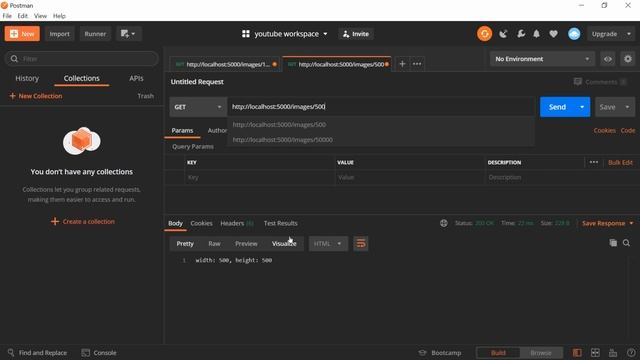640x360 pixels.
Task: Select the Preview response view
Action: [x=246, y=244]
